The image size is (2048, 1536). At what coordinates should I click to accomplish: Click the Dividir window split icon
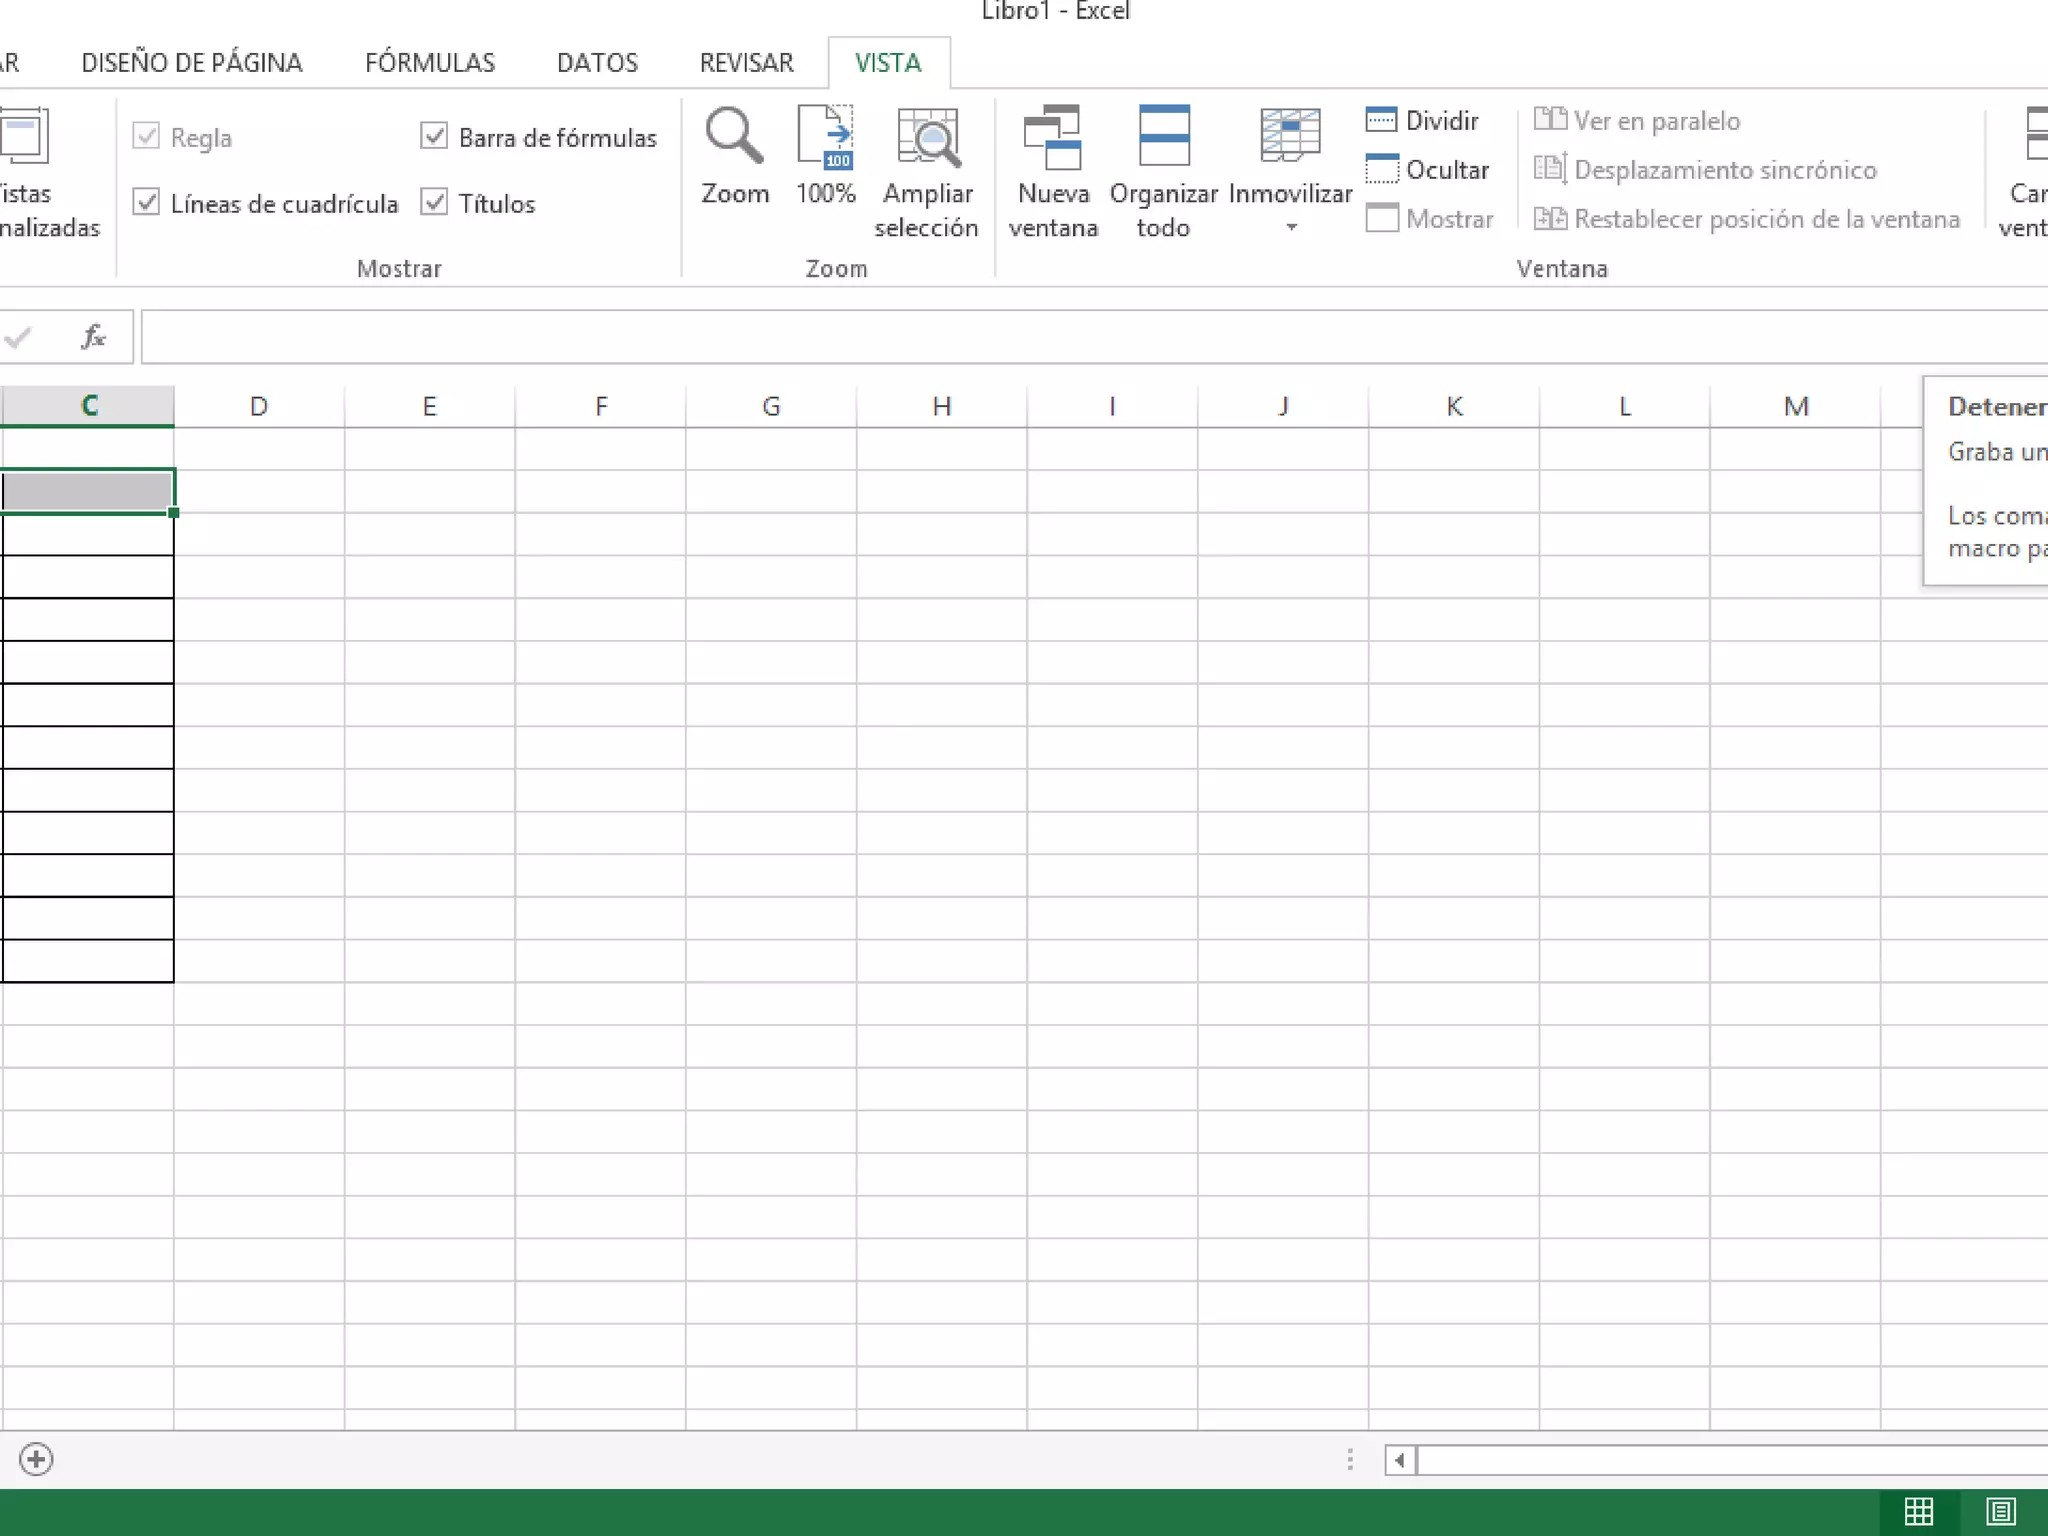pyautogui.click(x=1381, y=120)
